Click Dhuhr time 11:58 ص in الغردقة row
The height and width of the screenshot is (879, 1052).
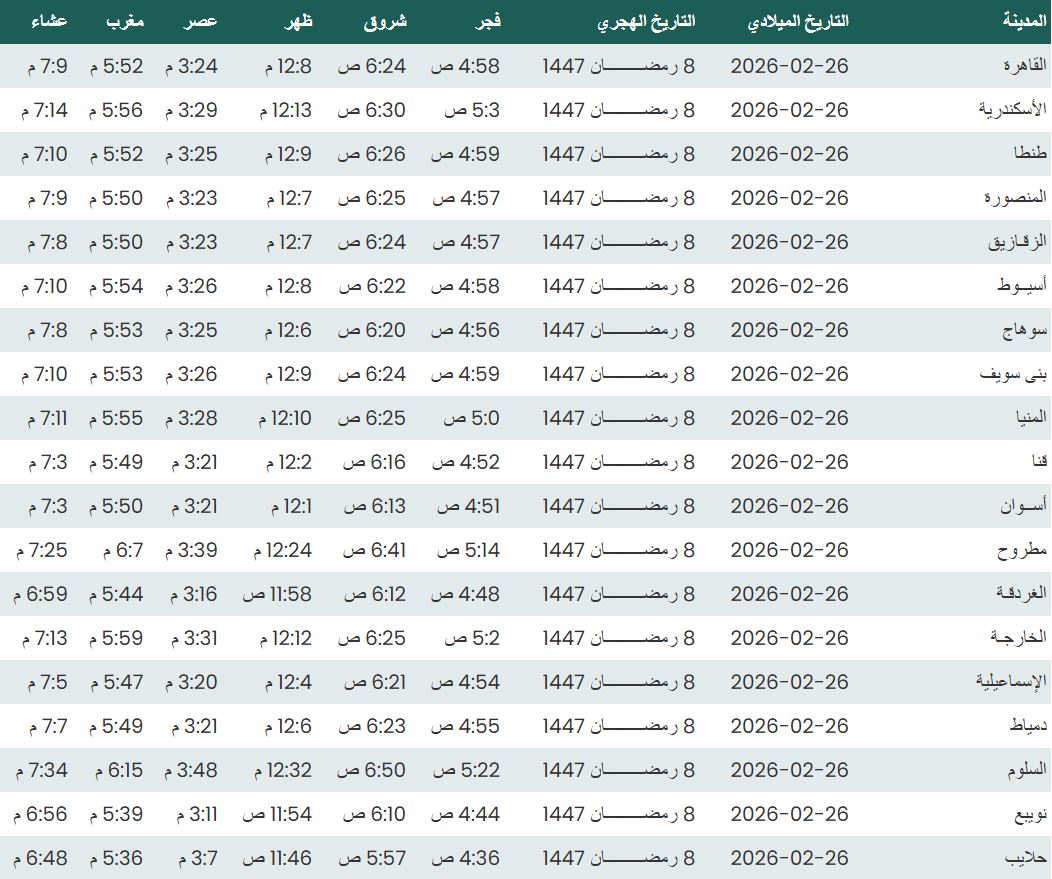click(277, 594)
